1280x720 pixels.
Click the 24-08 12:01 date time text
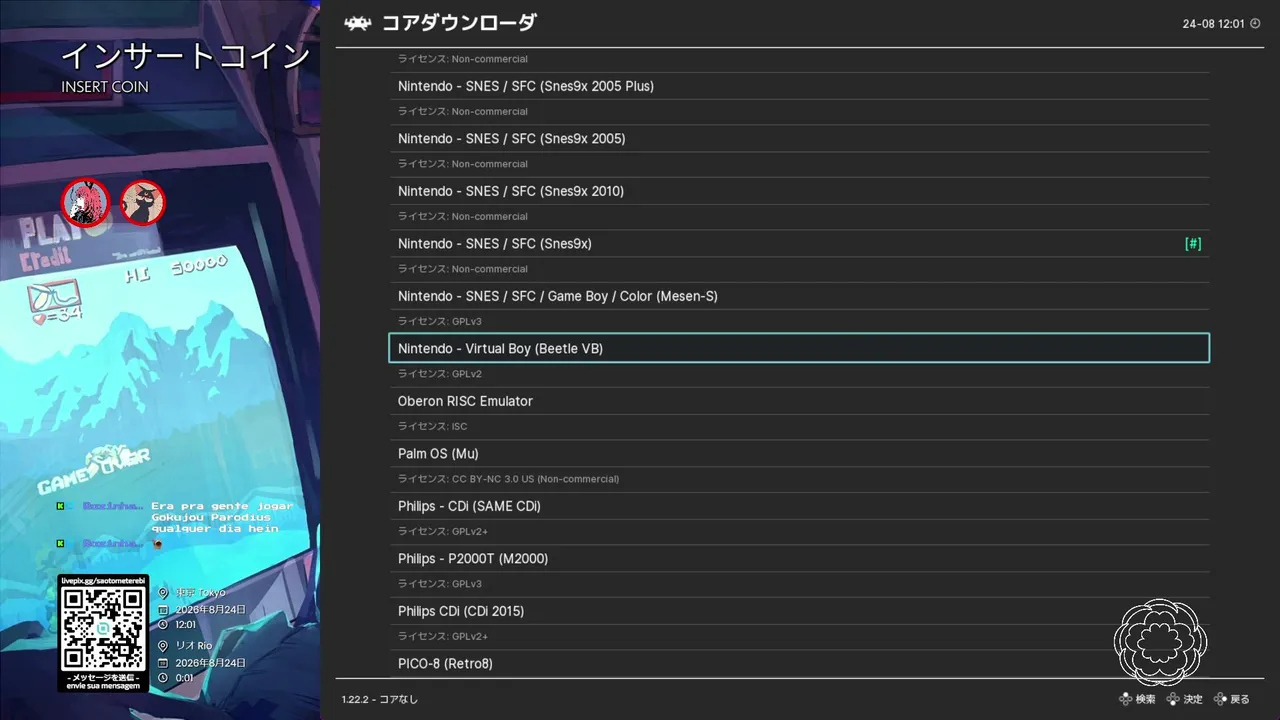click(1213, 24)
